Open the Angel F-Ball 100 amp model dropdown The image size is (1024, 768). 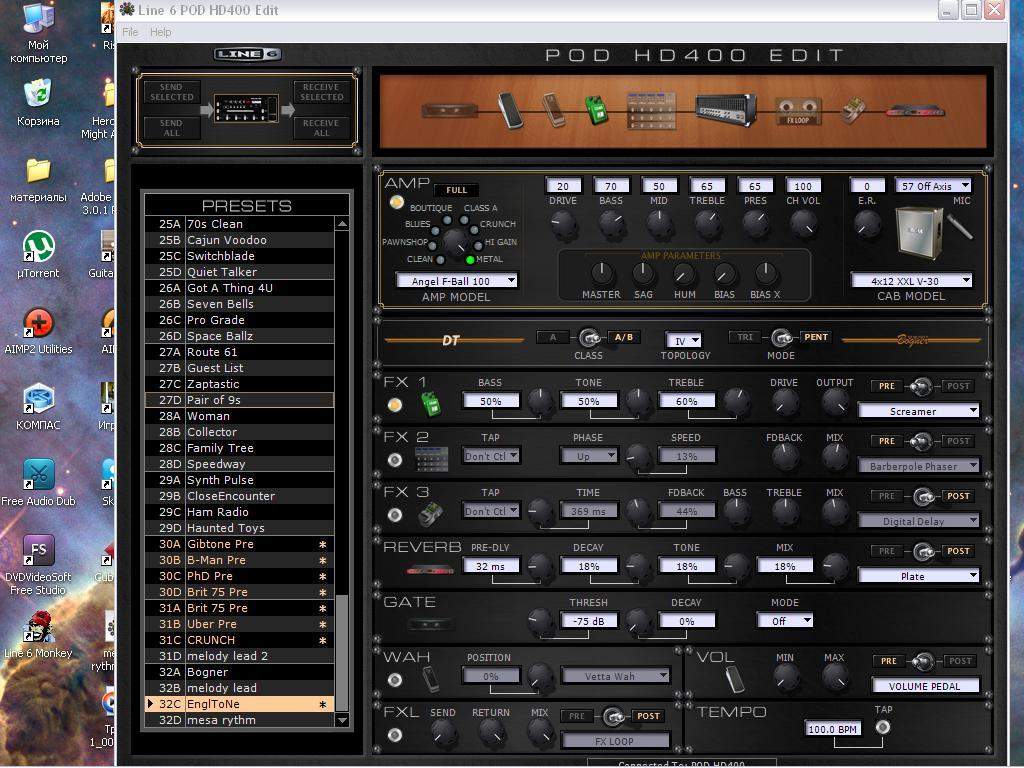click(x=456, y=281)
